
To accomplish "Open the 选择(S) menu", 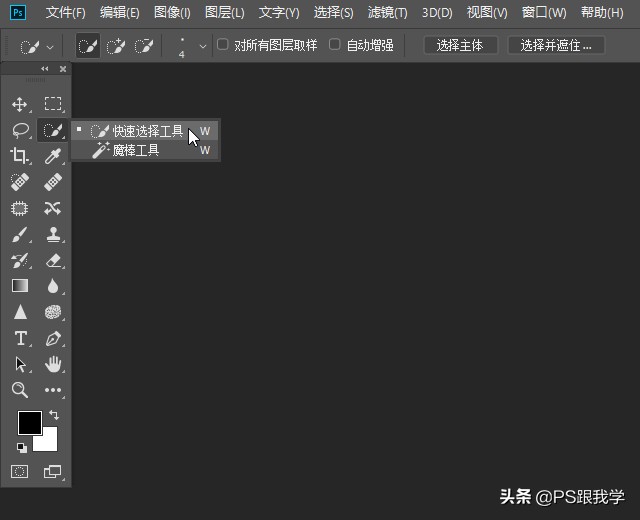I will pyautogui.click(x=333, y=13).
